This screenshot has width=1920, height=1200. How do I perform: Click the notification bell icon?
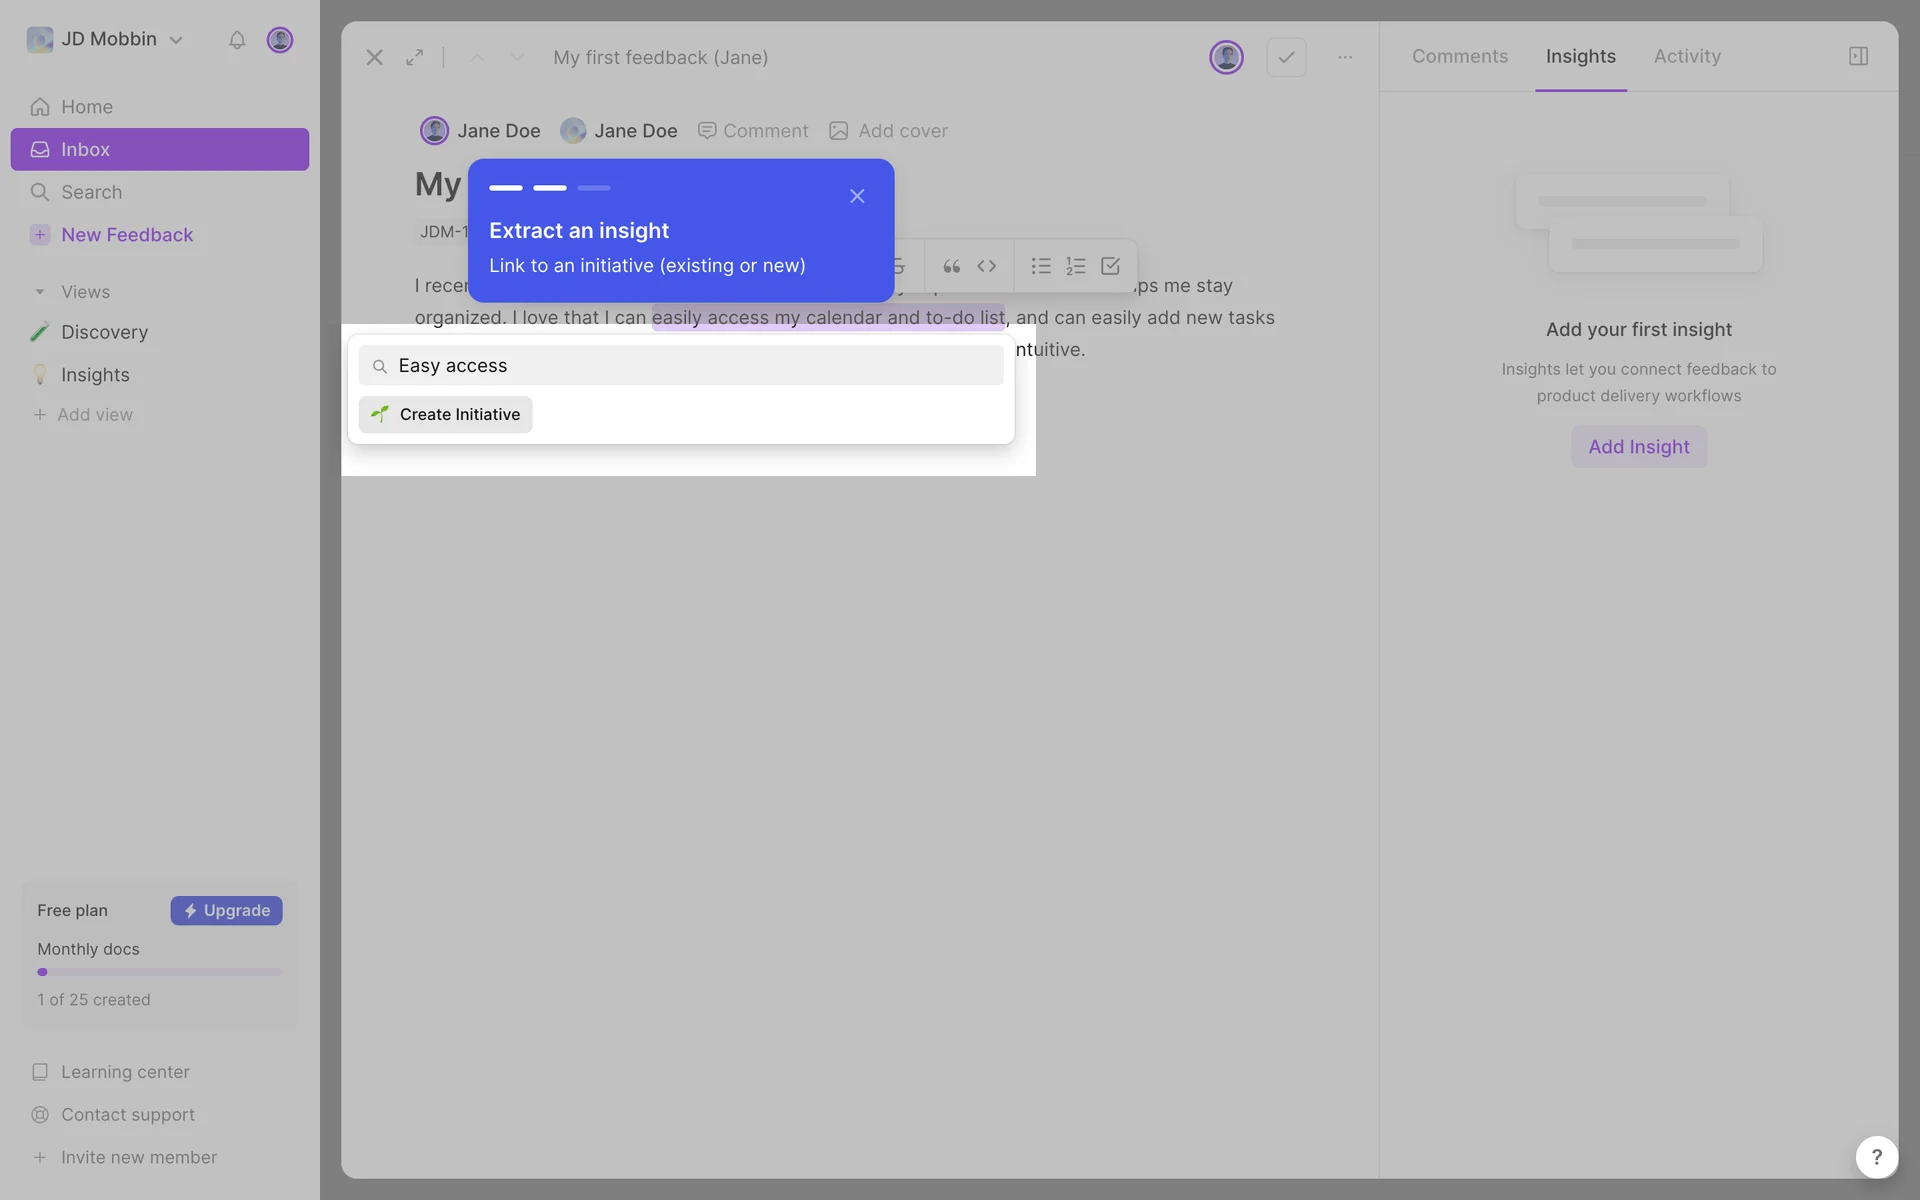click(237, 40)
